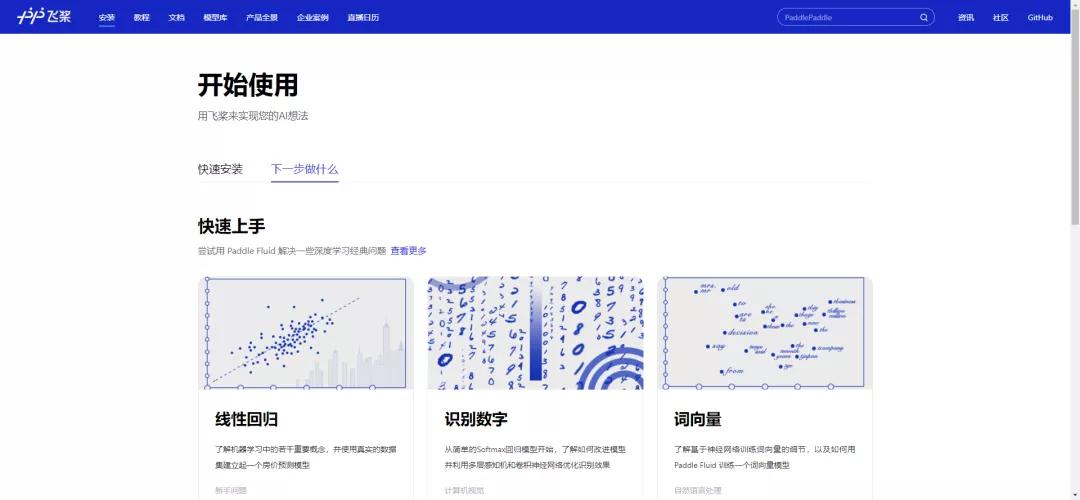Click the text 用飞桨来实现您的AI想法

coord(253,116)
